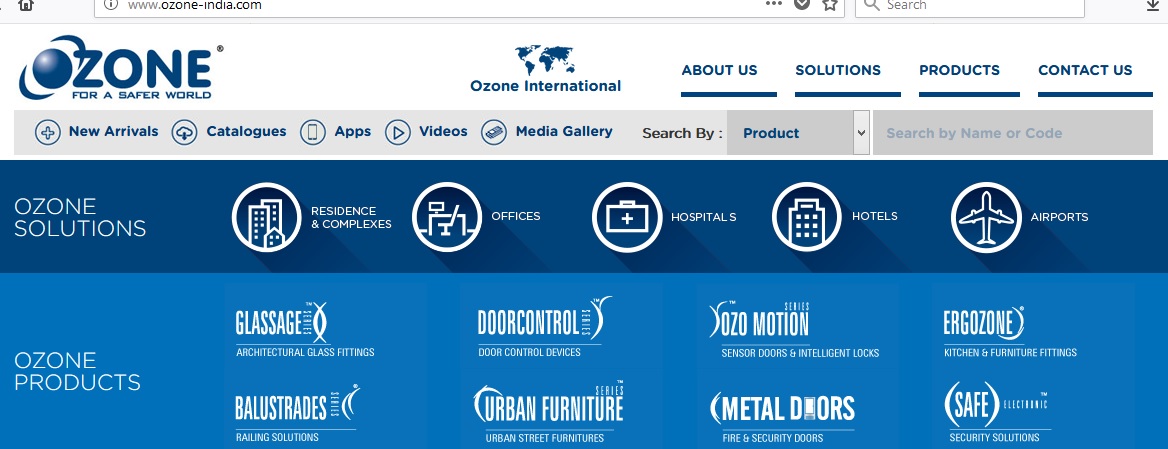
Task: Click the Apps phone icon
Action: (x=313, y=133)
